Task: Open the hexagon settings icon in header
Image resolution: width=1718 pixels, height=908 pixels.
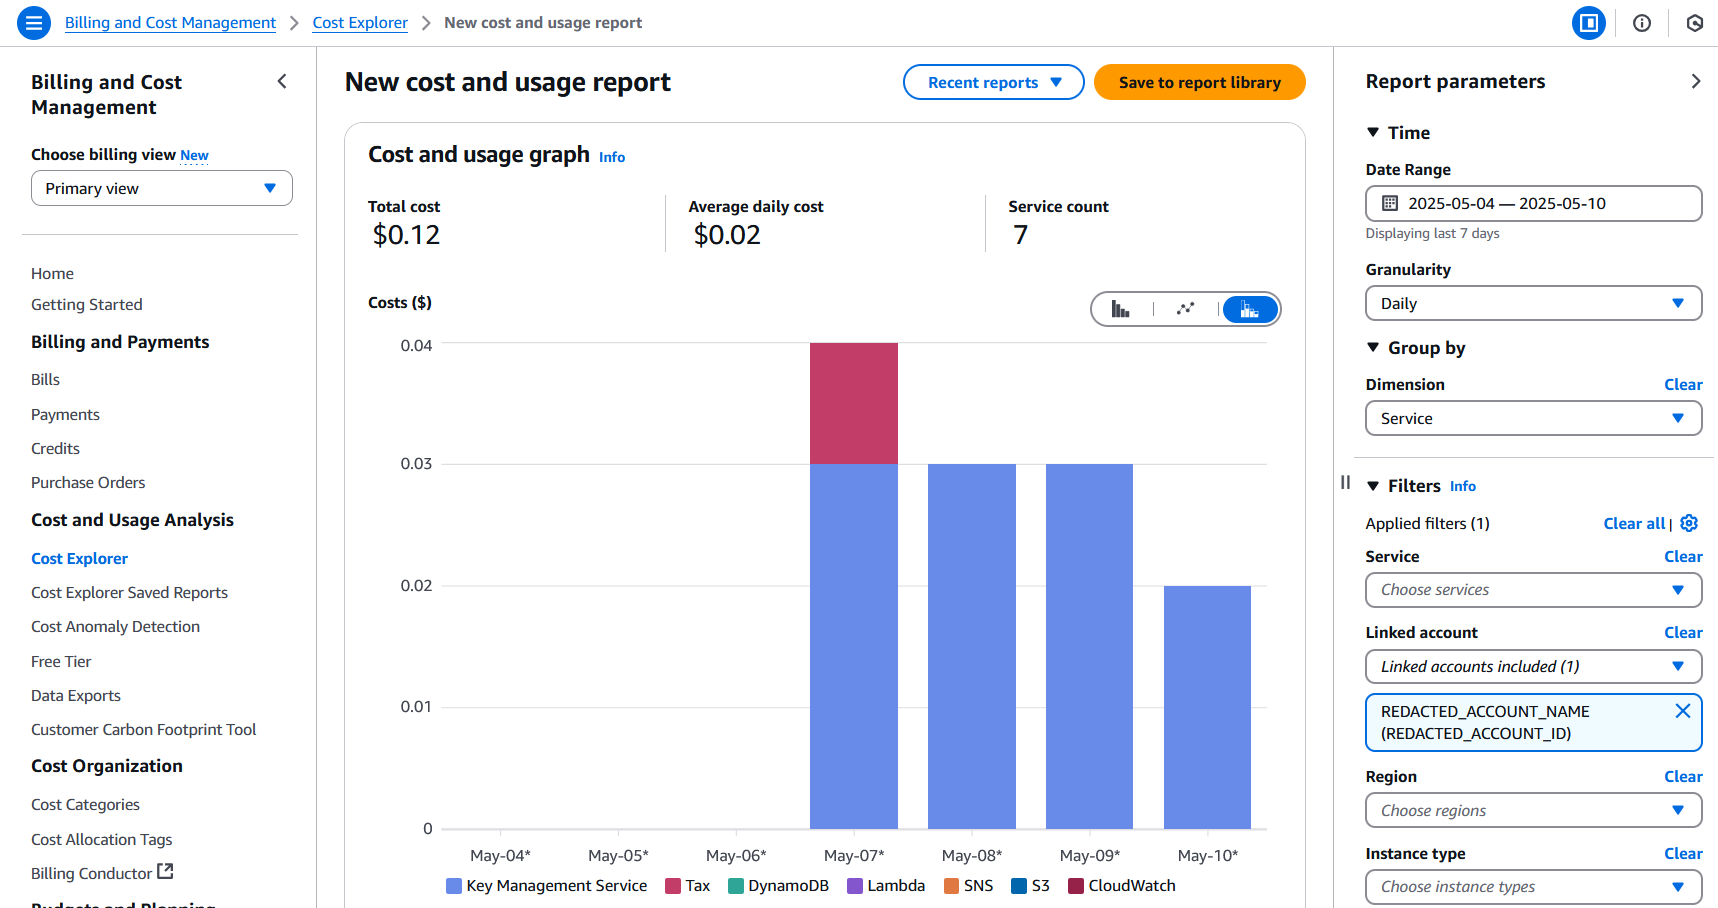Action: tap(1694, 23)
